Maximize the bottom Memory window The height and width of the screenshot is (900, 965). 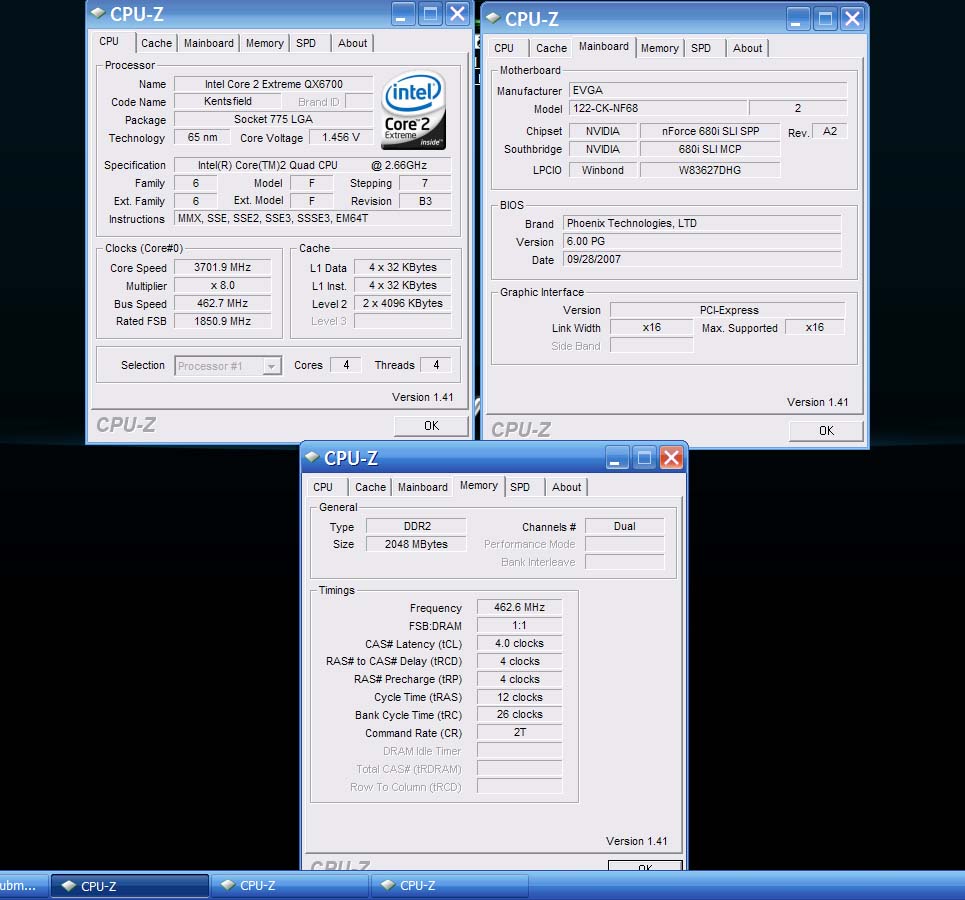click(644, 457)
